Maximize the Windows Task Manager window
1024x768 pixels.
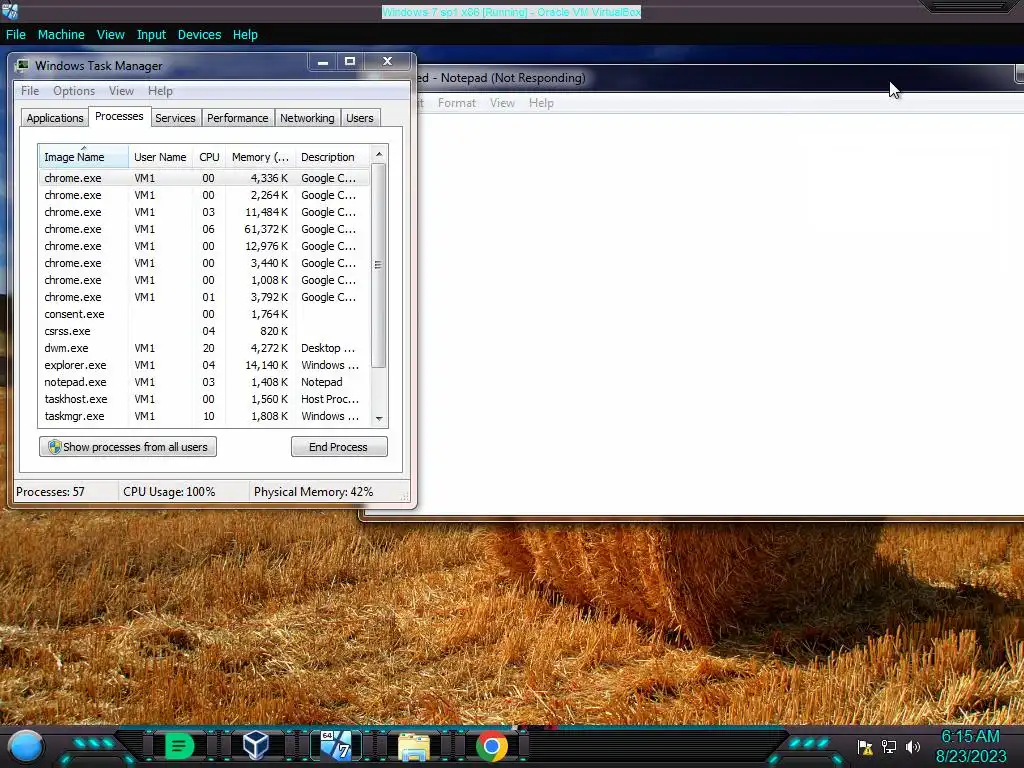tap(350, 61)
